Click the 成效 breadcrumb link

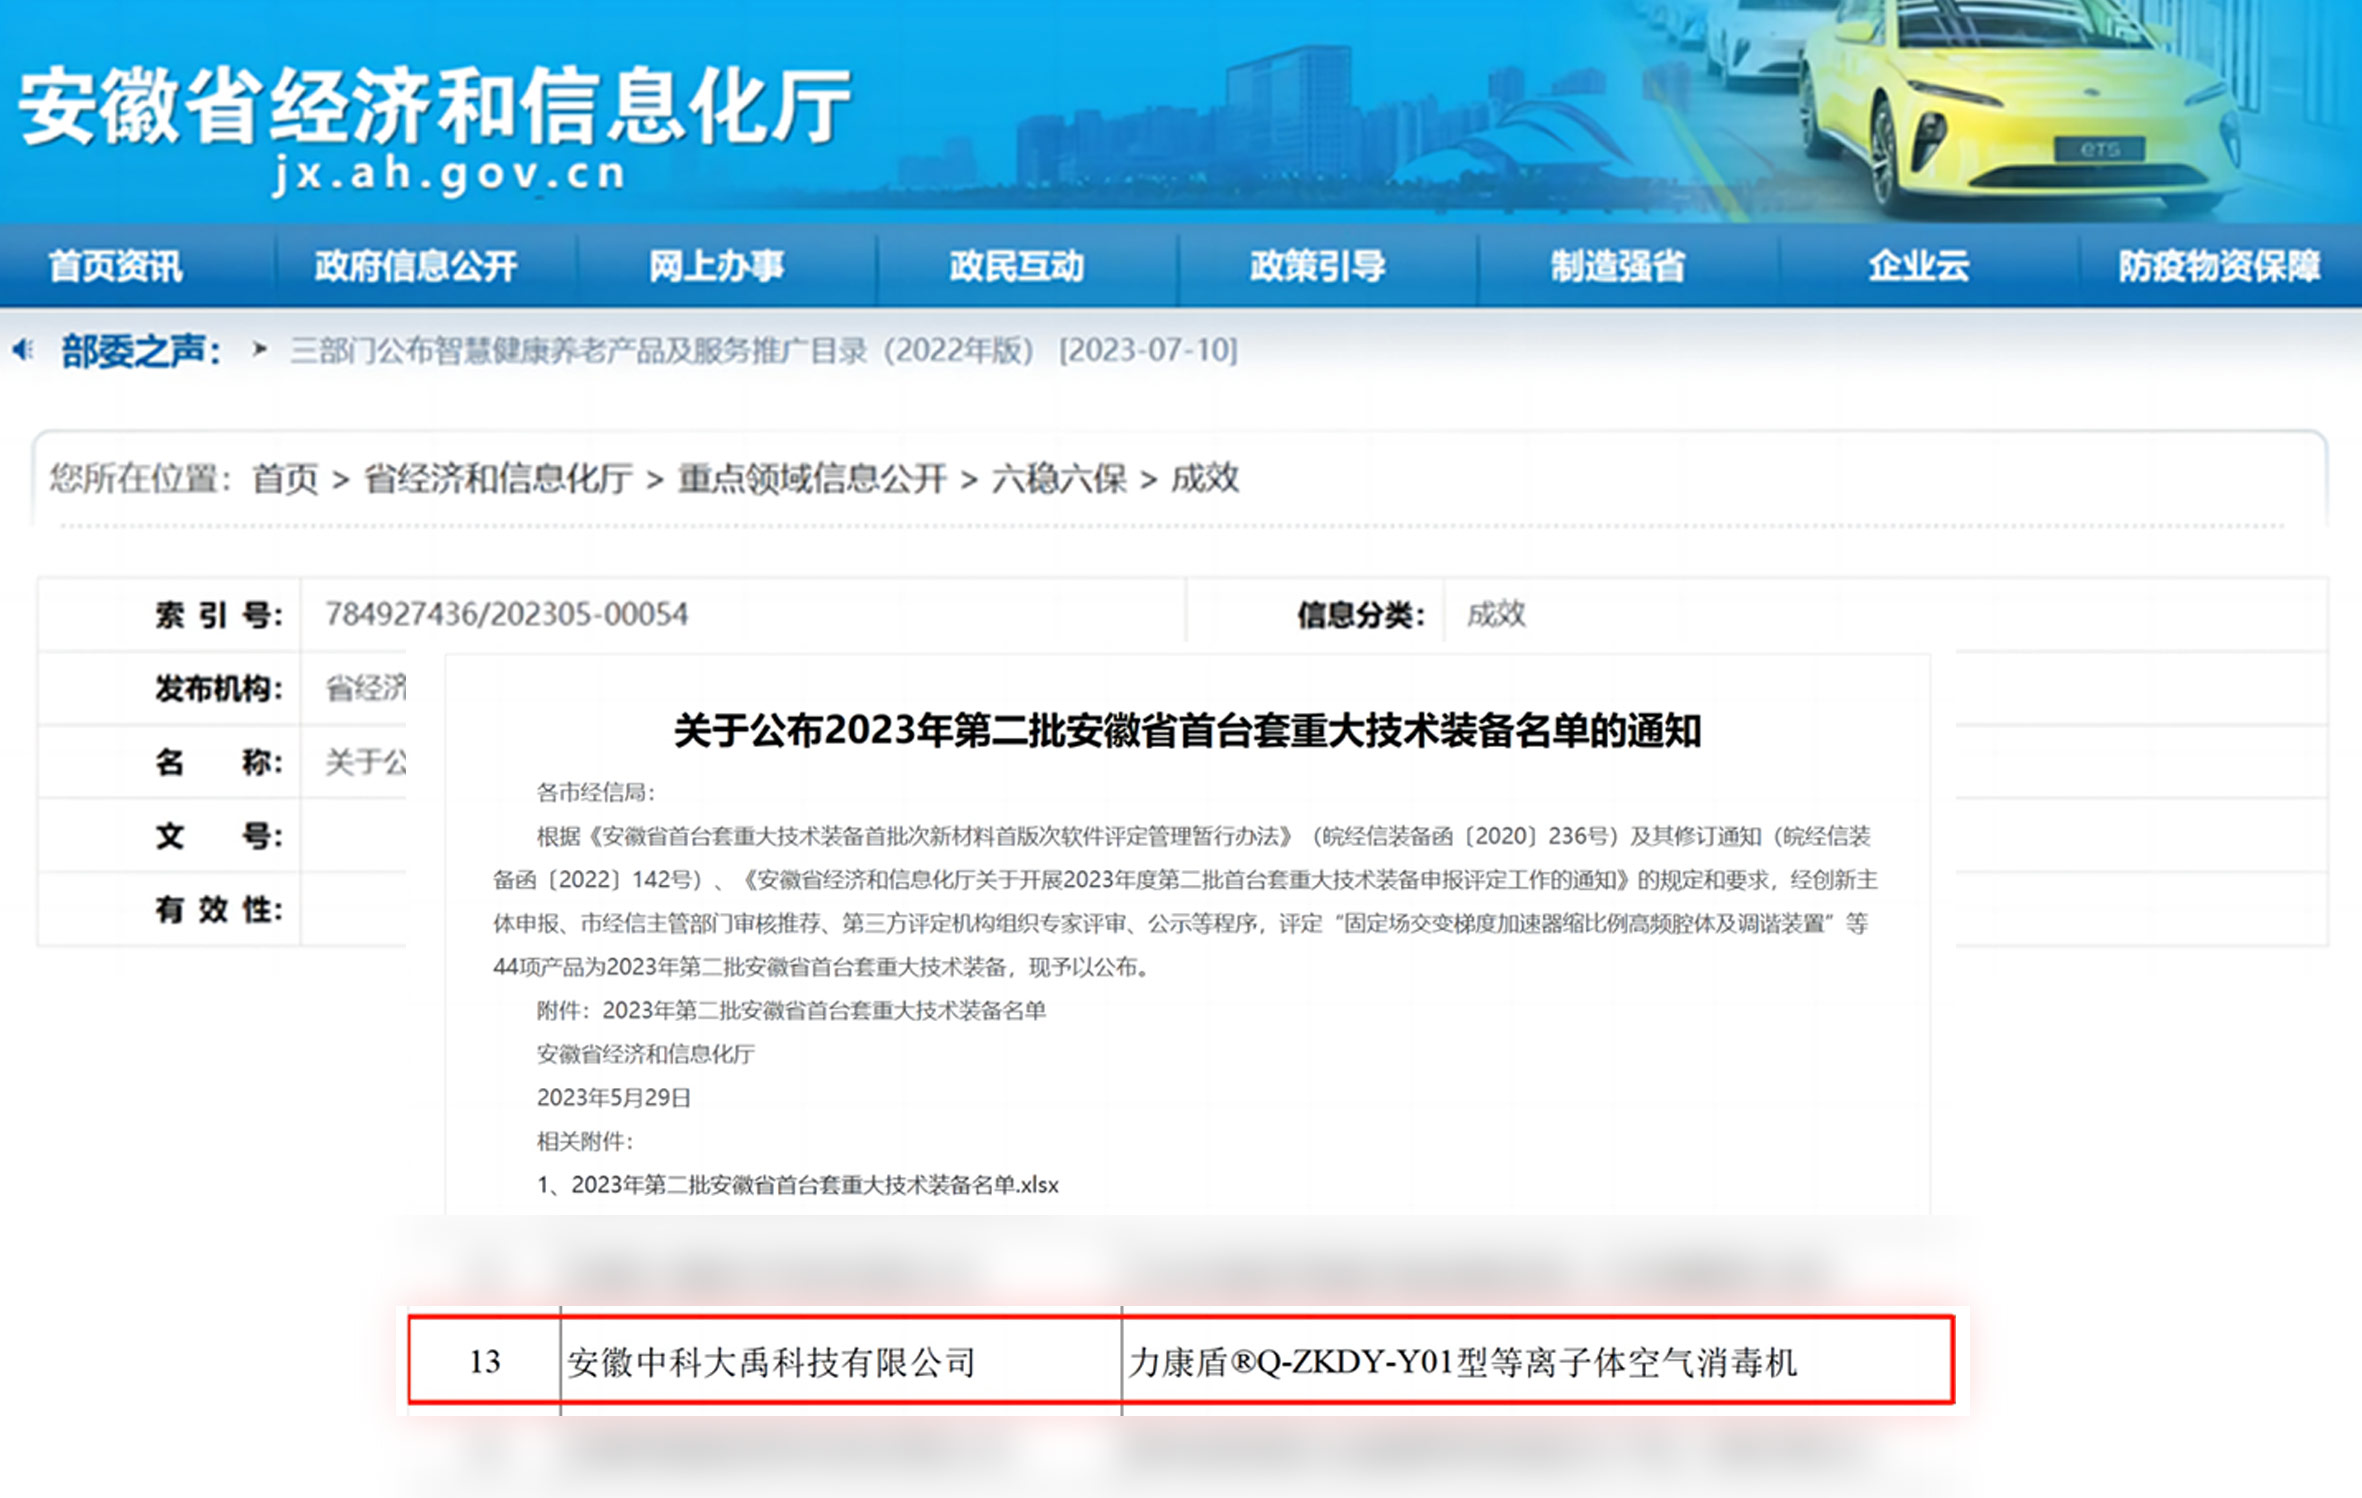1204,479
